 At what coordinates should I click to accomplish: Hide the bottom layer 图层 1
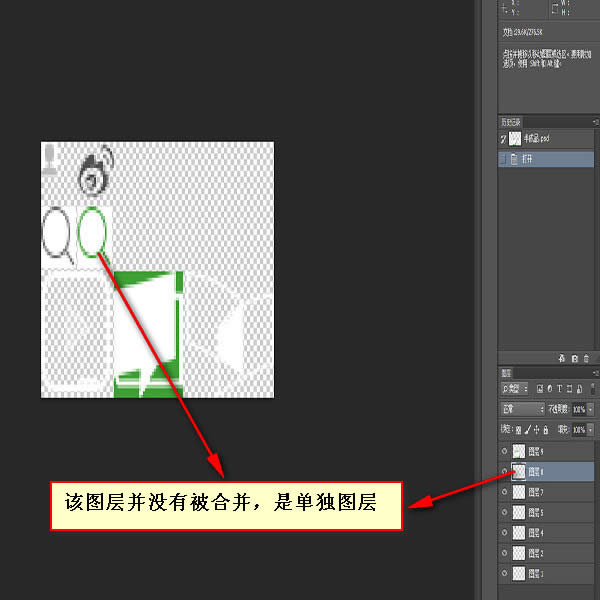[x=504, y=573]
